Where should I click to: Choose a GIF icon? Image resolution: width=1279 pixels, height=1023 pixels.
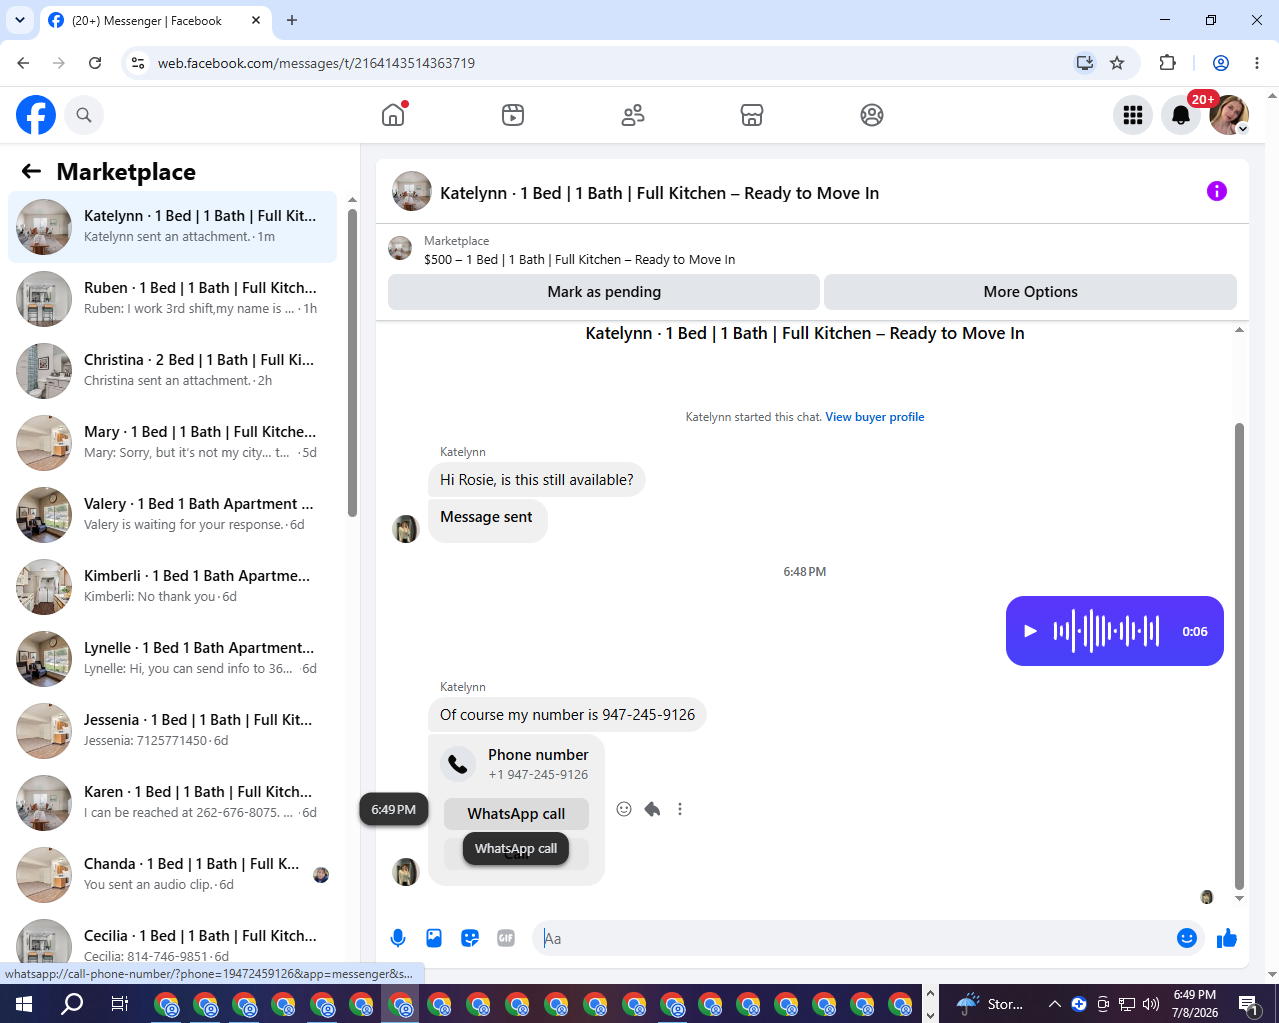pyautogui.click(x=506, y=938)
